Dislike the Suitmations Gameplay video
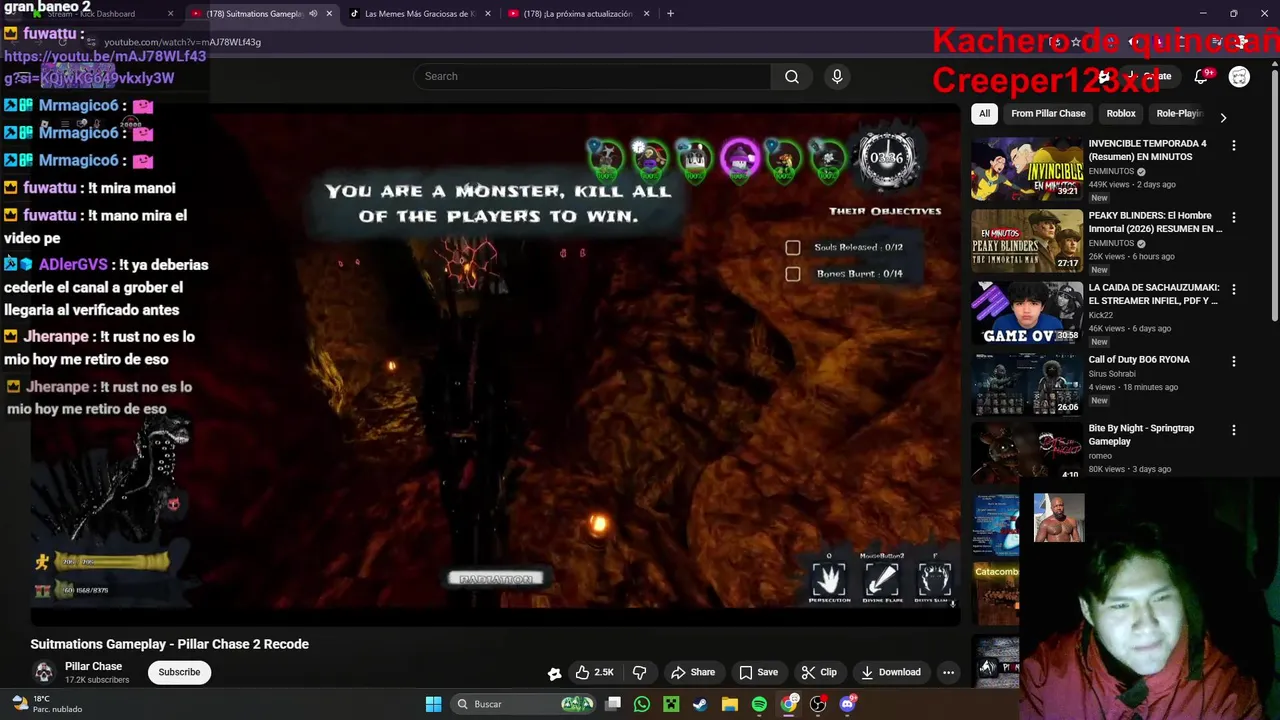The width and height of the screenshot is (1280, 720). 640,672
